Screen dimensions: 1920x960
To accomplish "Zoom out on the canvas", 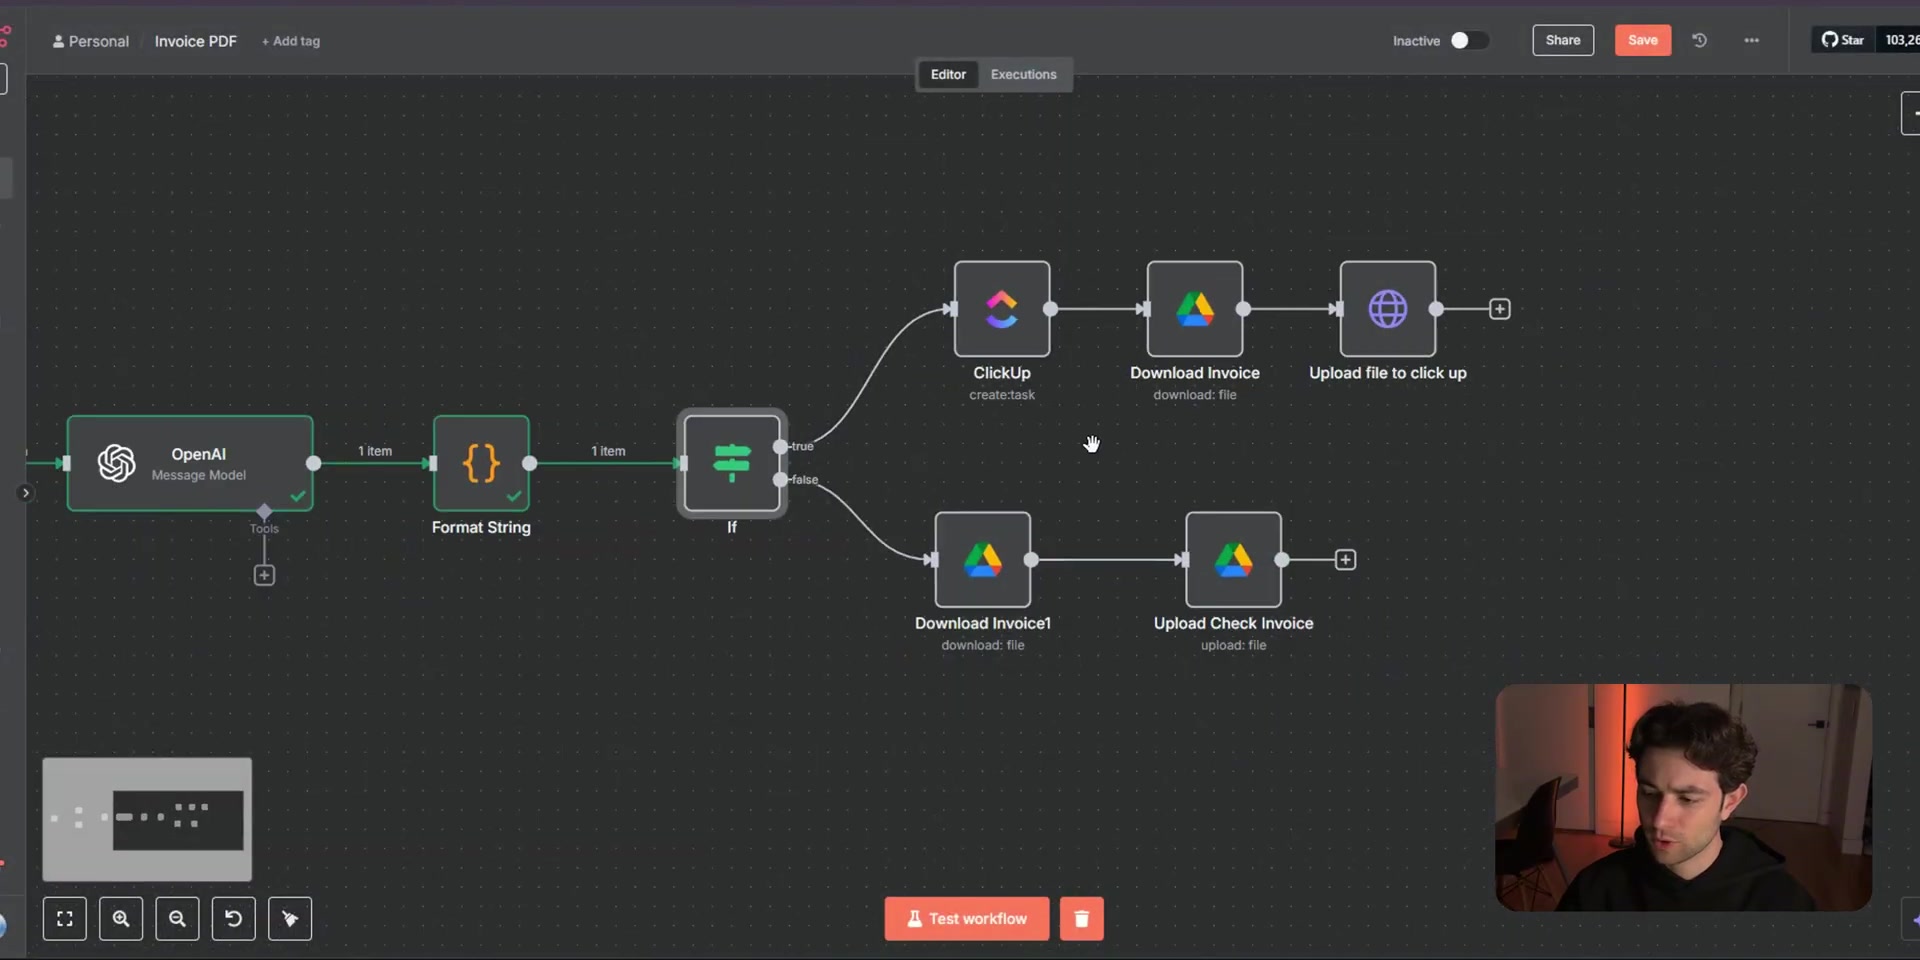I will tap(177, 919).
